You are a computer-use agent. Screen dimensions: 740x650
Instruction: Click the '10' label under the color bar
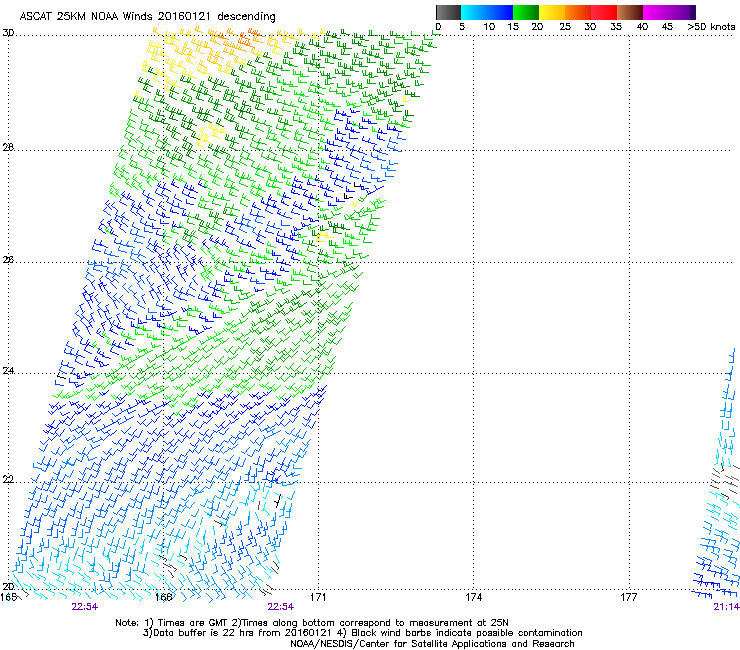[x=489, y=27]
